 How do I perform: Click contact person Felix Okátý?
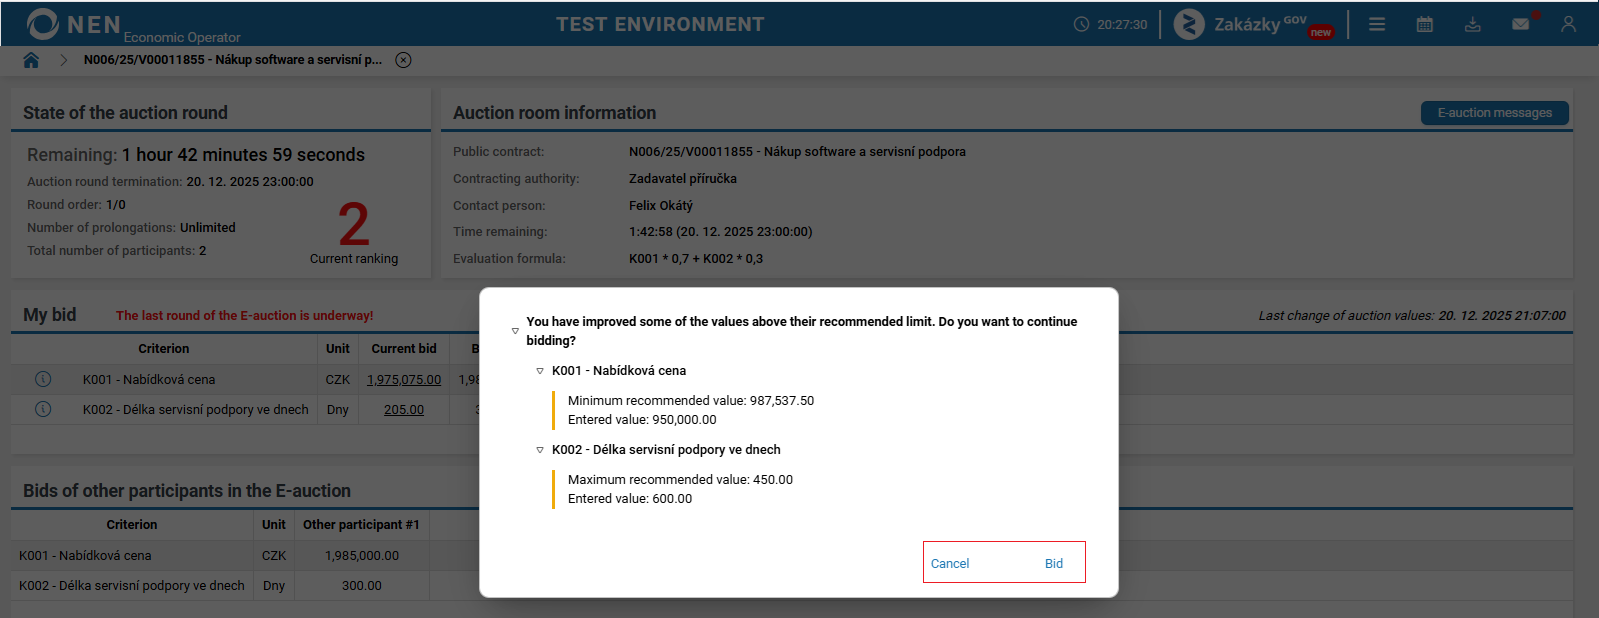pos(661,206)
